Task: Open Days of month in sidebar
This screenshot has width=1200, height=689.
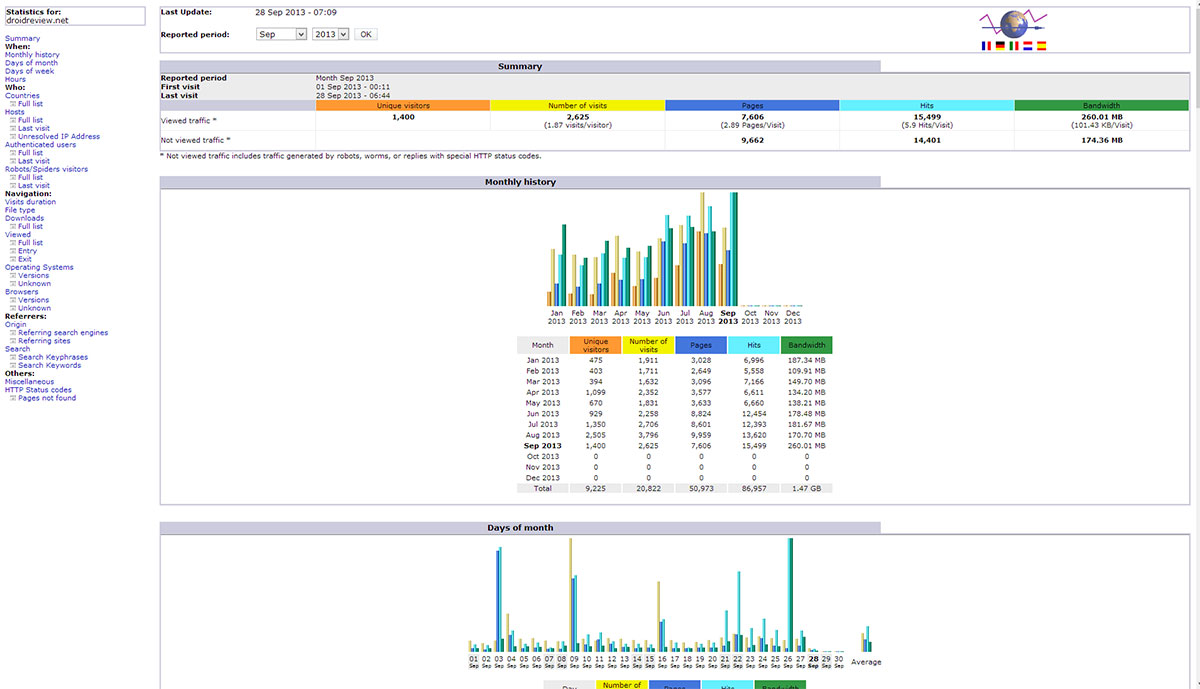Action: pyautogui.click(x=31, y=63)
